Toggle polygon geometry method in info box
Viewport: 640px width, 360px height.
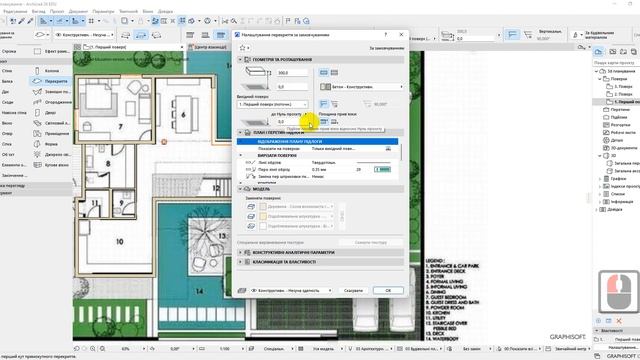pyautogui.click(x=125, y=35)
